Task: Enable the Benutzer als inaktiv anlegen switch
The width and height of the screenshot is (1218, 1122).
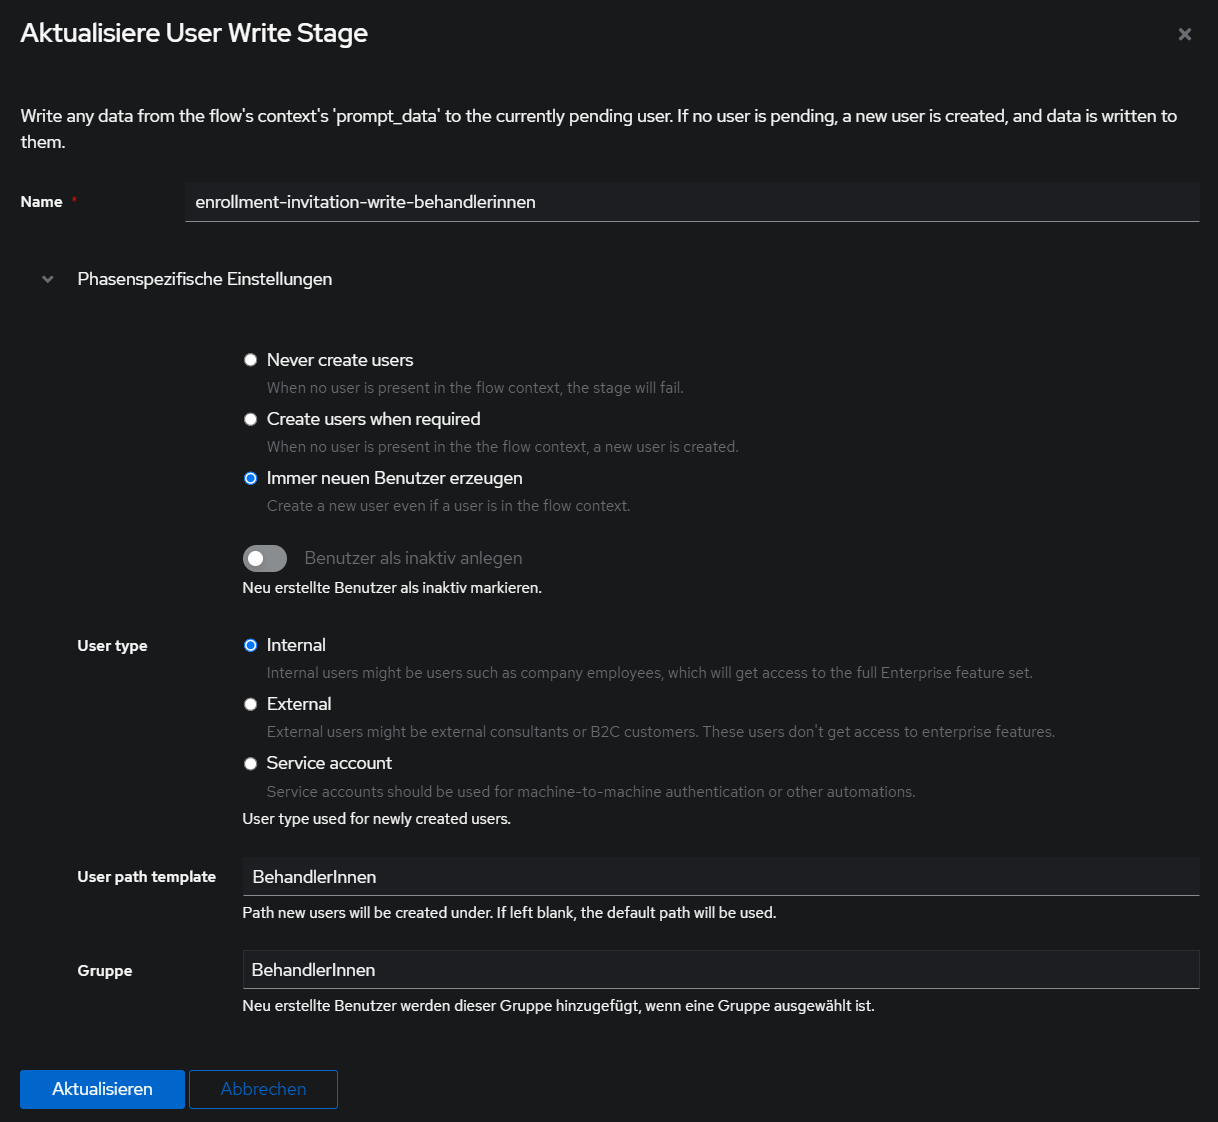Action: pos(265,558)
